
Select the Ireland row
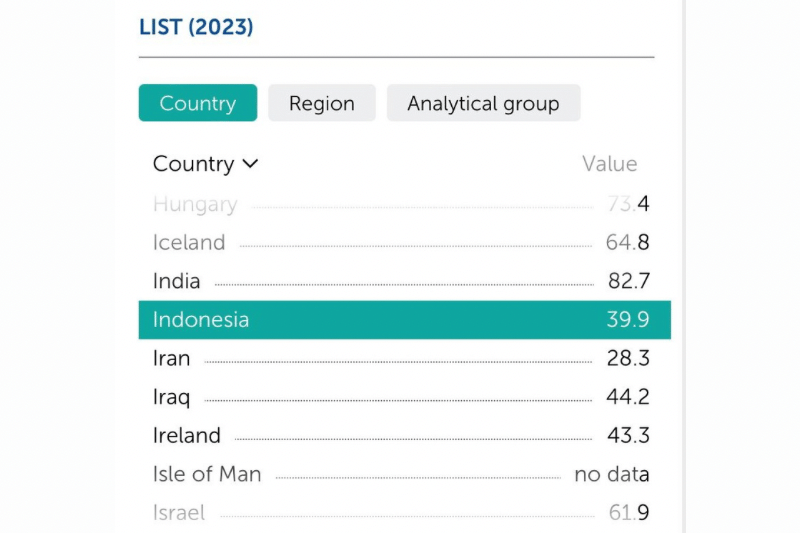187,436
